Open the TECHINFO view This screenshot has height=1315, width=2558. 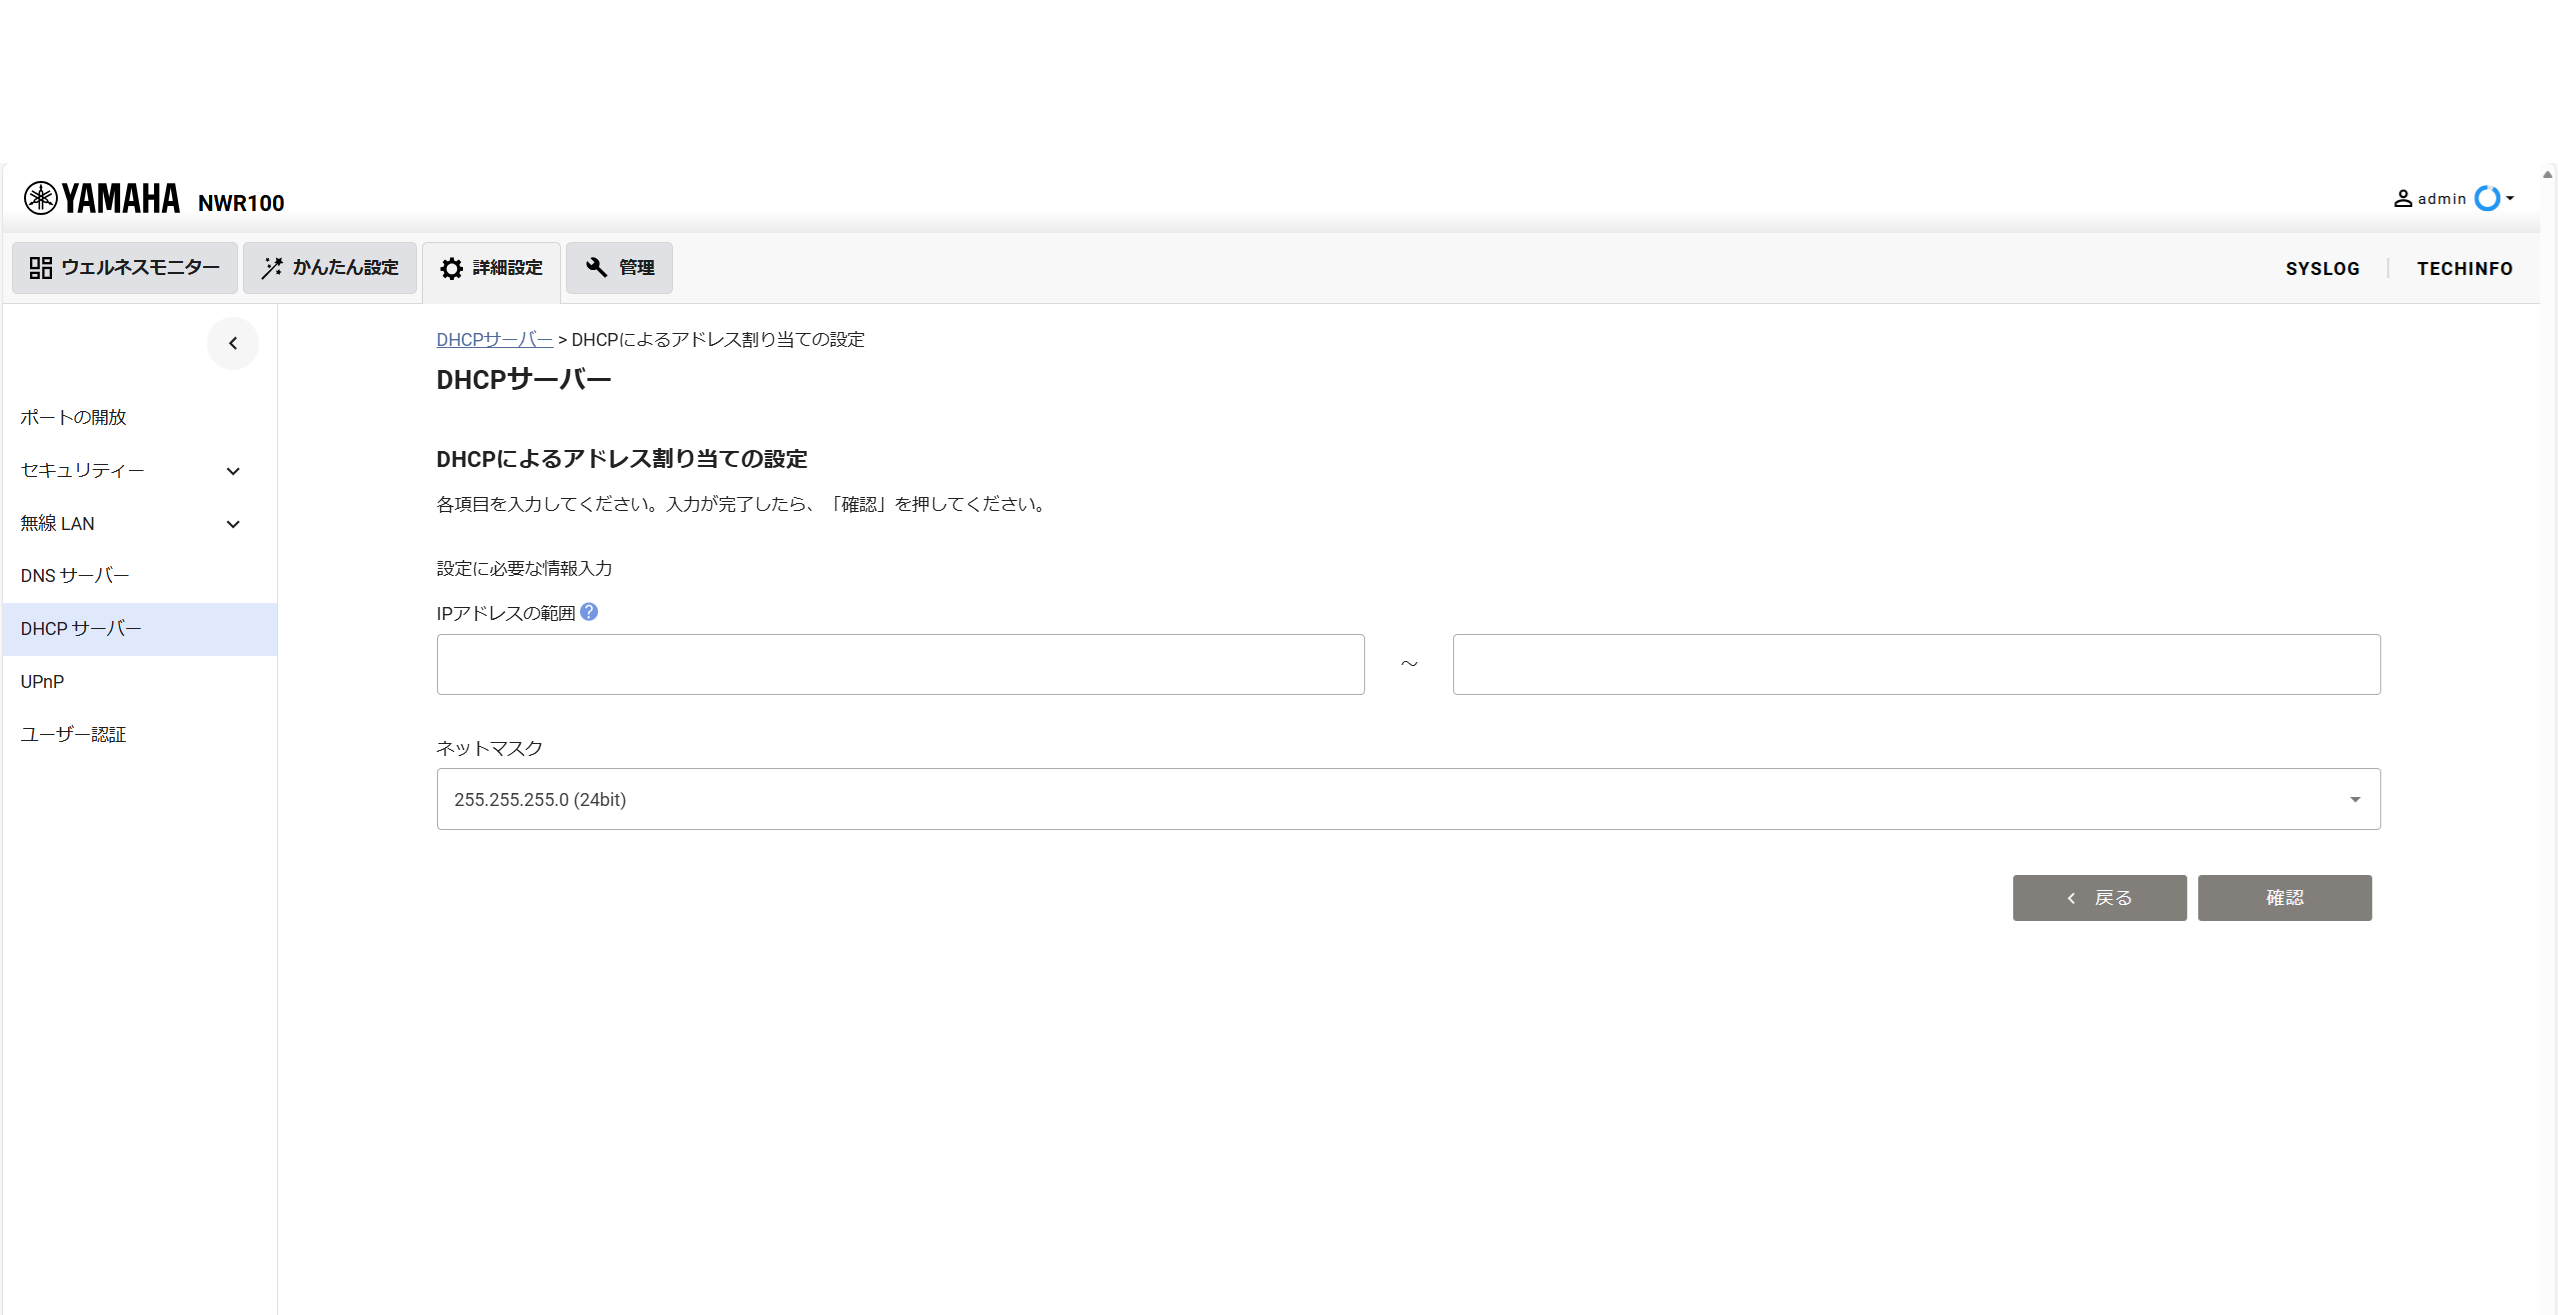pyautogui.click(x=2464, y=267)
